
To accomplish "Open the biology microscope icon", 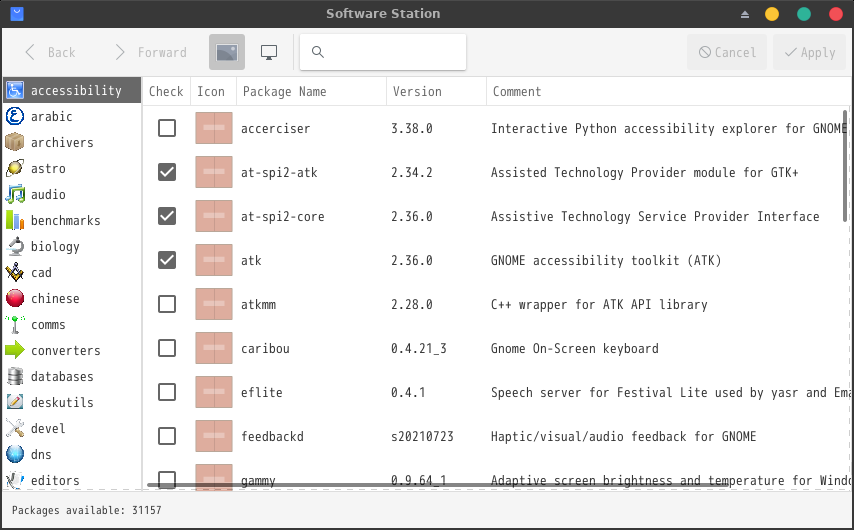I will click(x=15, y=246).
